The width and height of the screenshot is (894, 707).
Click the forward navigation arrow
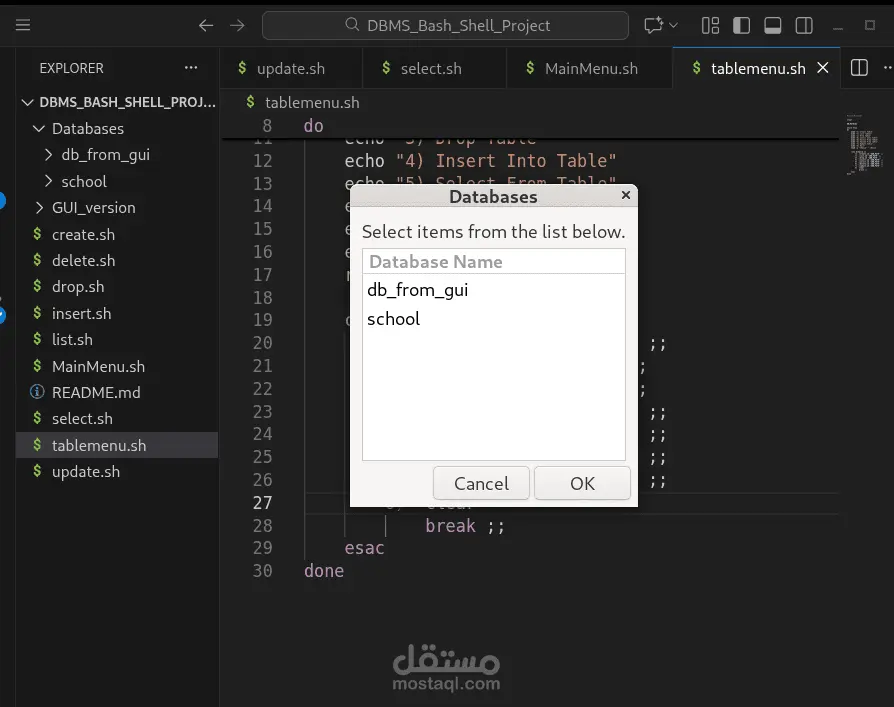coord(237,25)
